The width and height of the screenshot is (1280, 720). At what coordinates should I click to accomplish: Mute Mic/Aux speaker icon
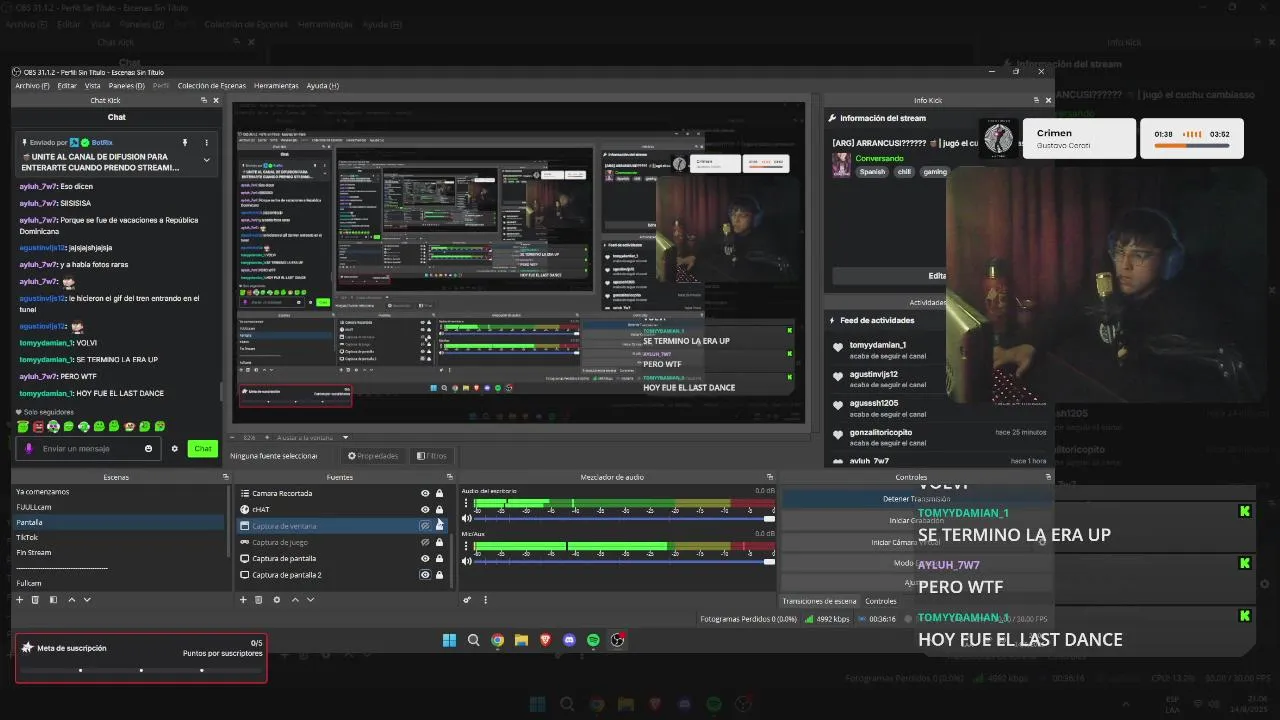tap(466, 561)
